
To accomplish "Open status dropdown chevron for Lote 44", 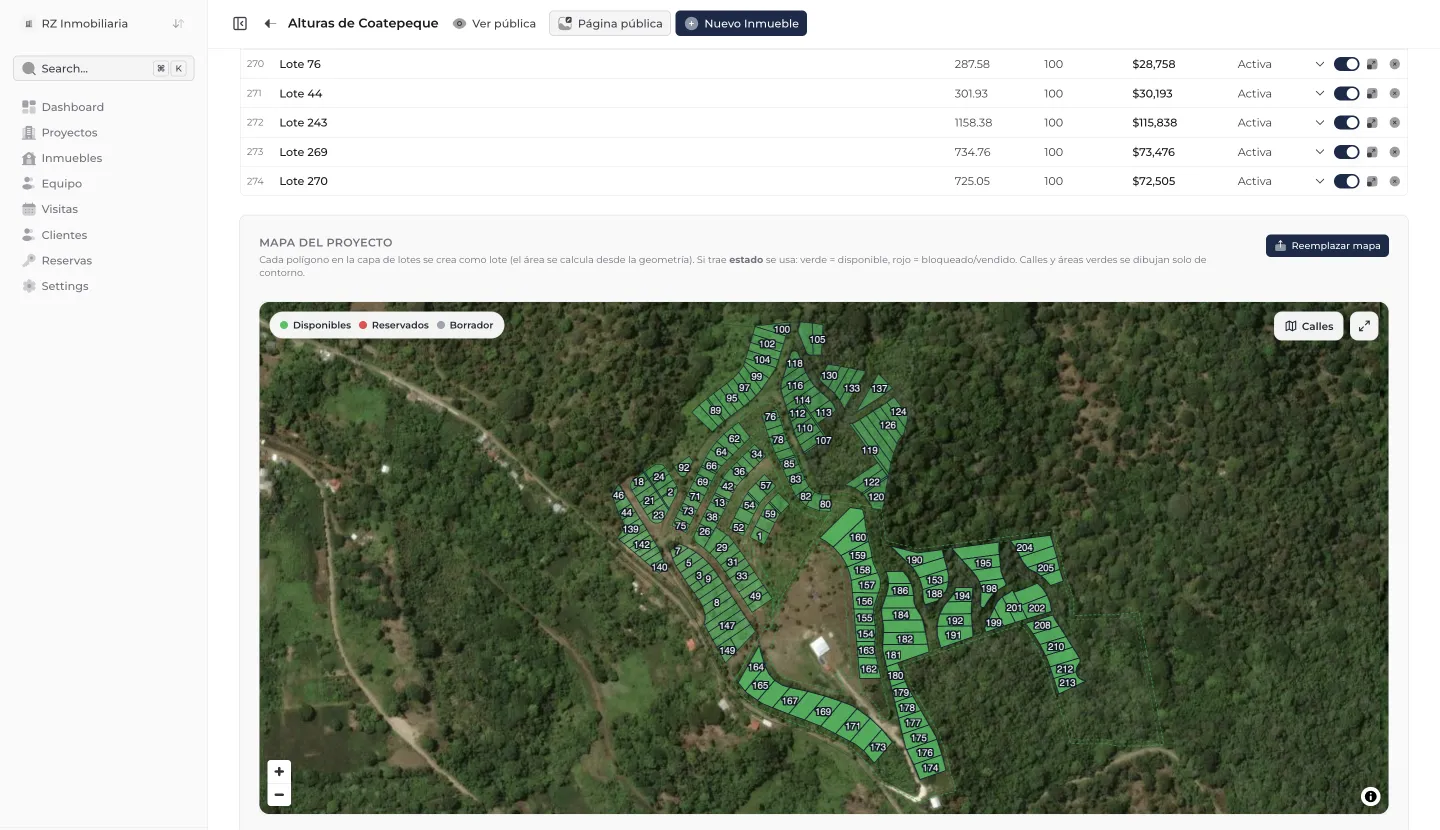I will (1320, 93).
